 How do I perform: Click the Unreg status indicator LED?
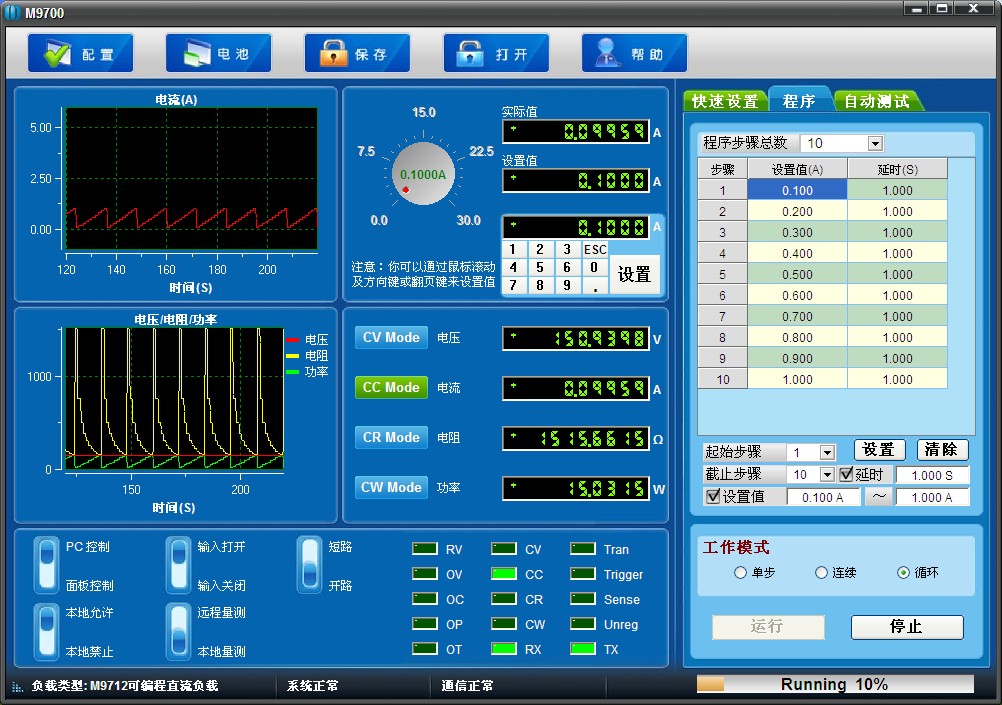pyautogui.click(x=583, y=624)
